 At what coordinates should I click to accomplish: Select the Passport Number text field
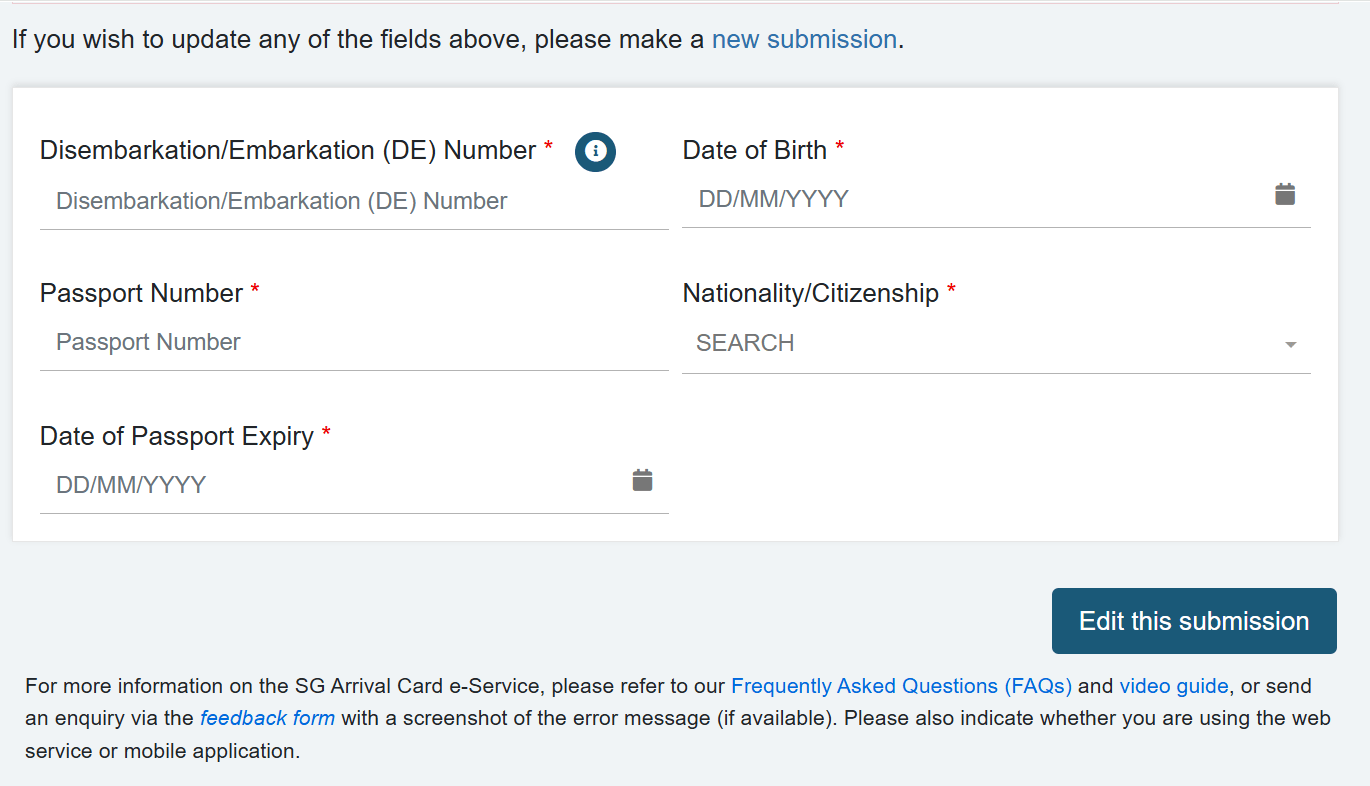(x=354, y=343)
